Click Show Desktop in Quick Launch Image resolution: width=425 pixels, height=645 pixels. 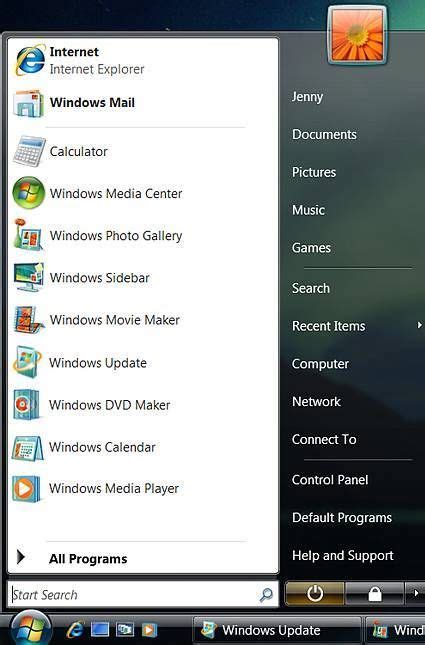coord(100,629)
